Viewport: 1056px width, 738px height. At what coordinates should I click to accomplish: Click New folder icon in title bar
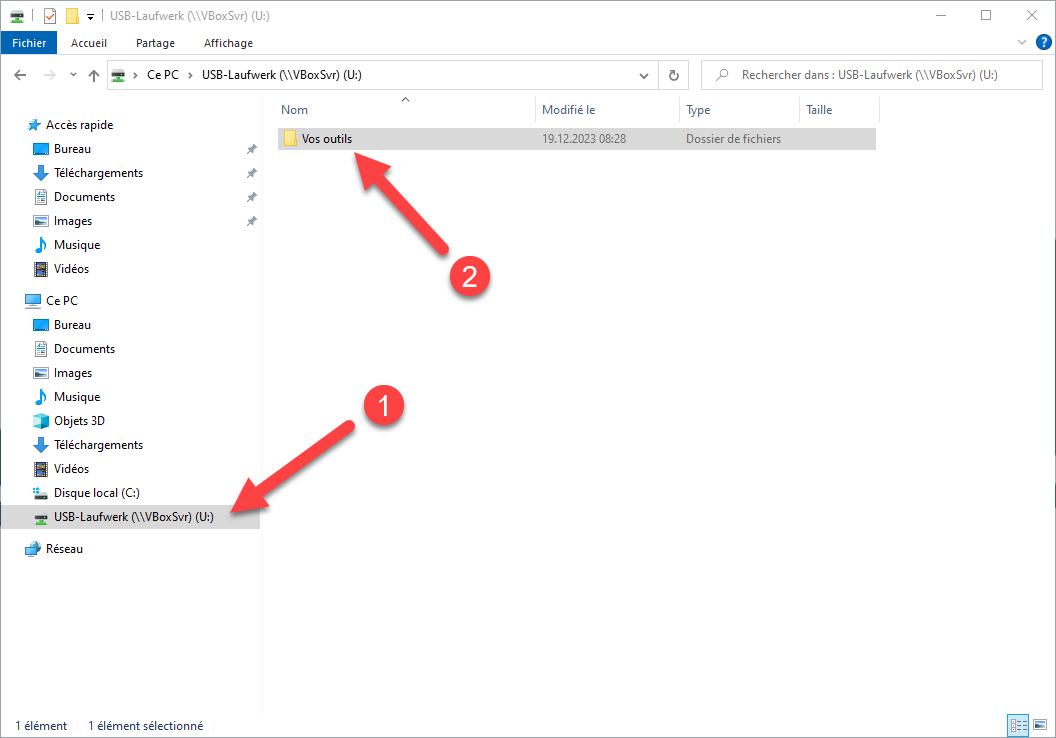point(72,15)
